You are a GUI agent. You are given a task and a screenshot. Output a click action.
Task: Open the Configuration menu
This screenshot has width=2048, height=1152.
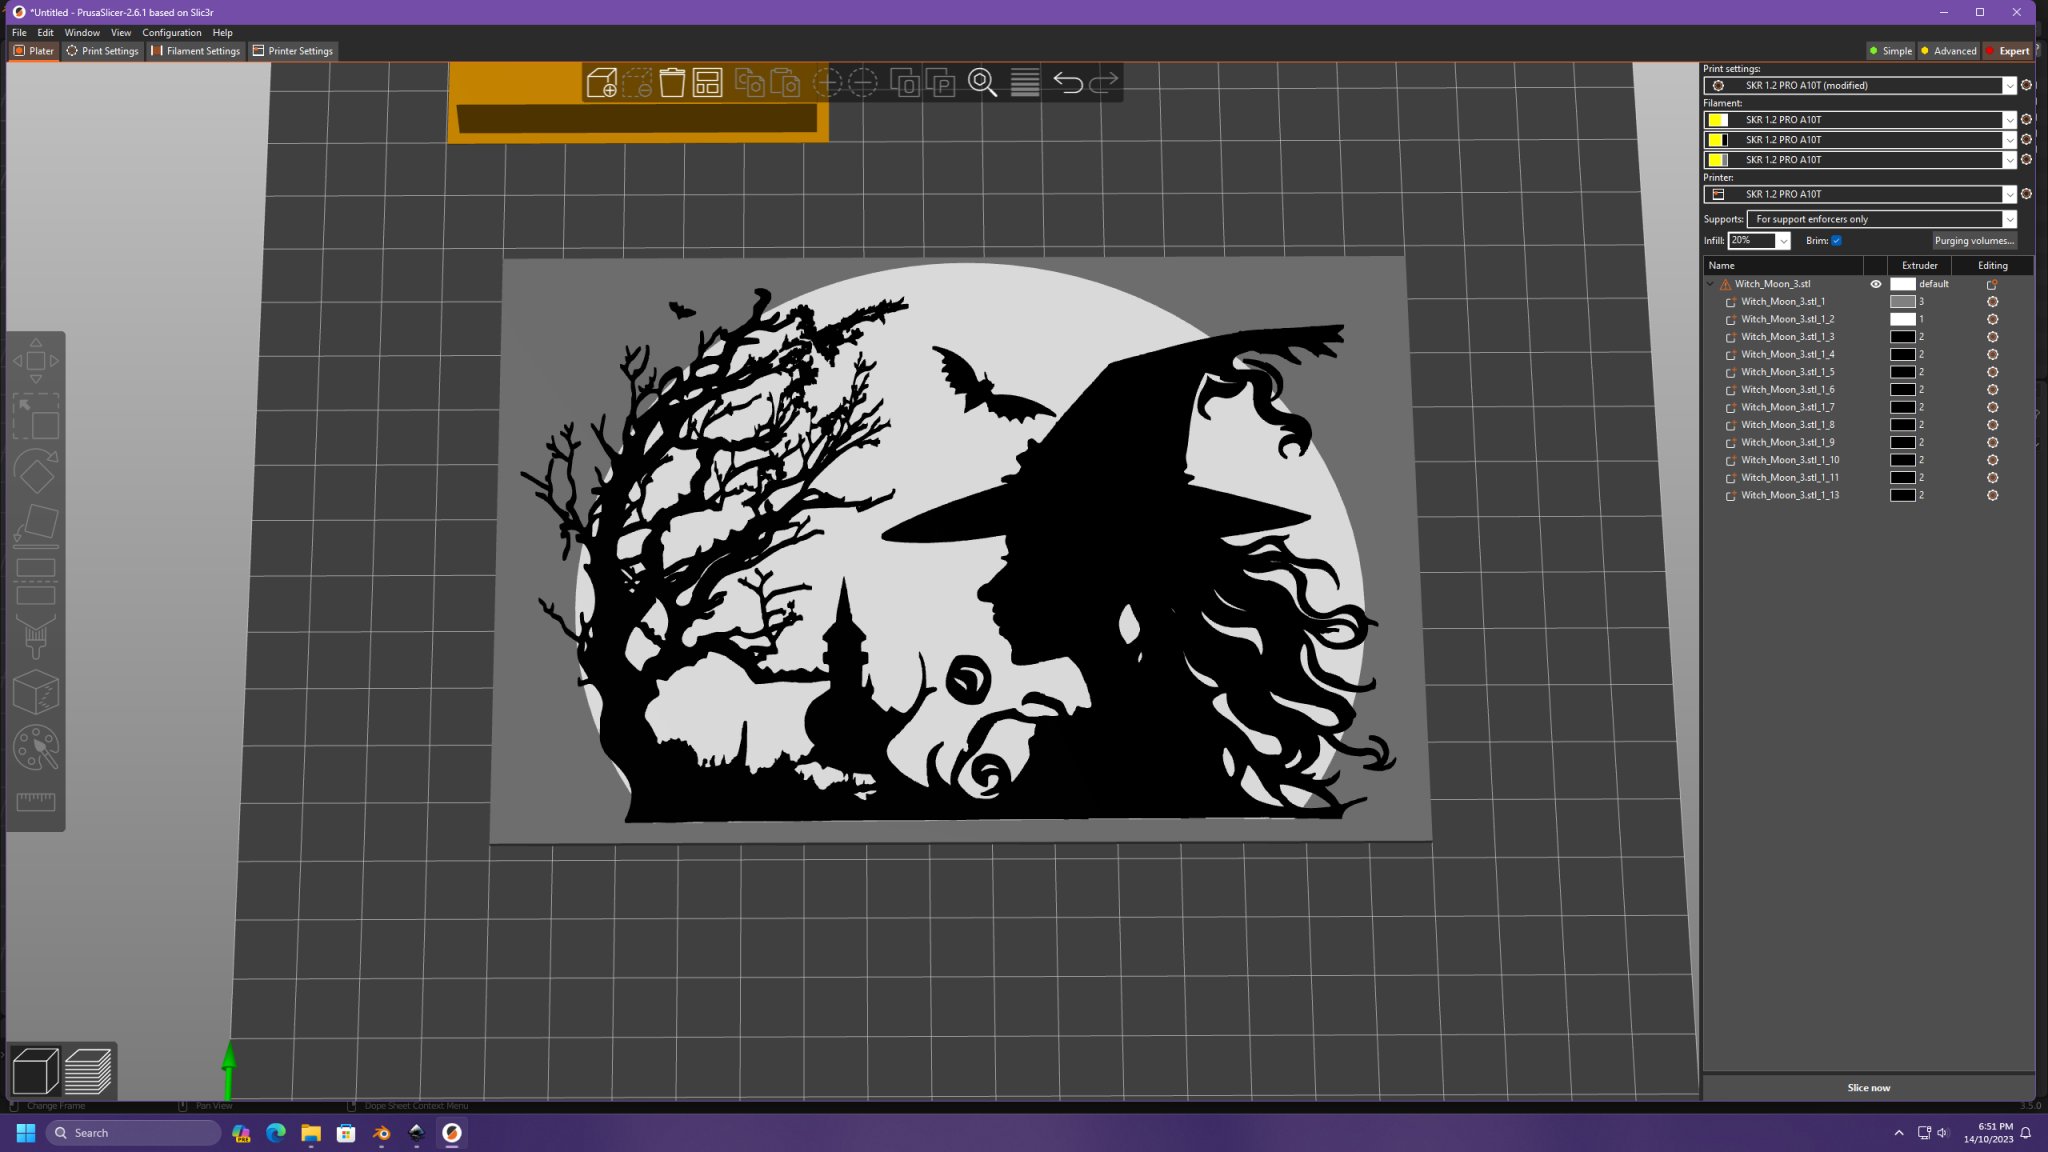click(x=171, y=33)
